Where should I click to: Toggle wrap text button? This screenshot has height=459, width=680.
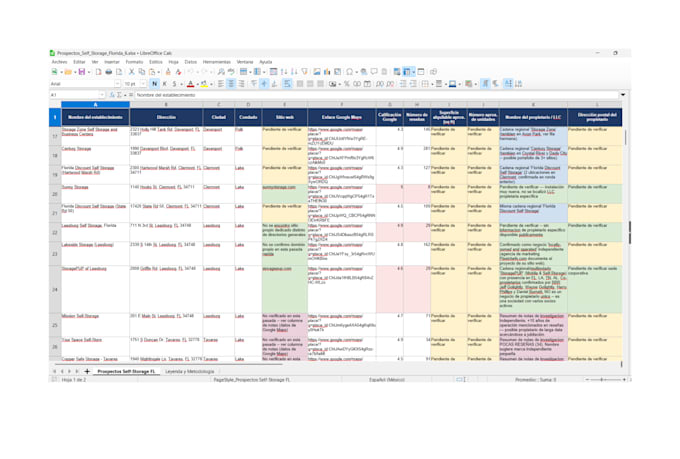pos(287,84)
